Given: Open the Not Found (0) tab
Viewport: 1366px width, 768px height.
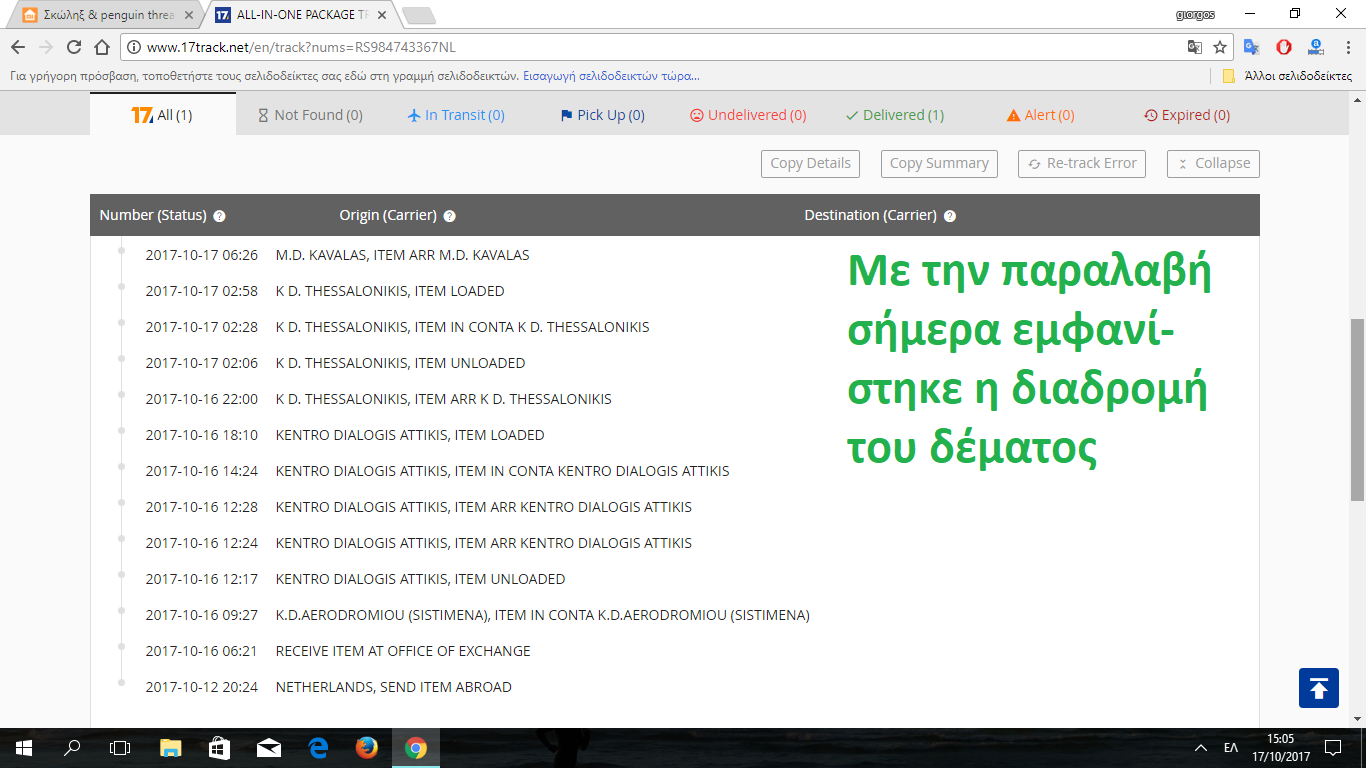Looking at the screenshot, I should tap(310, 115).
